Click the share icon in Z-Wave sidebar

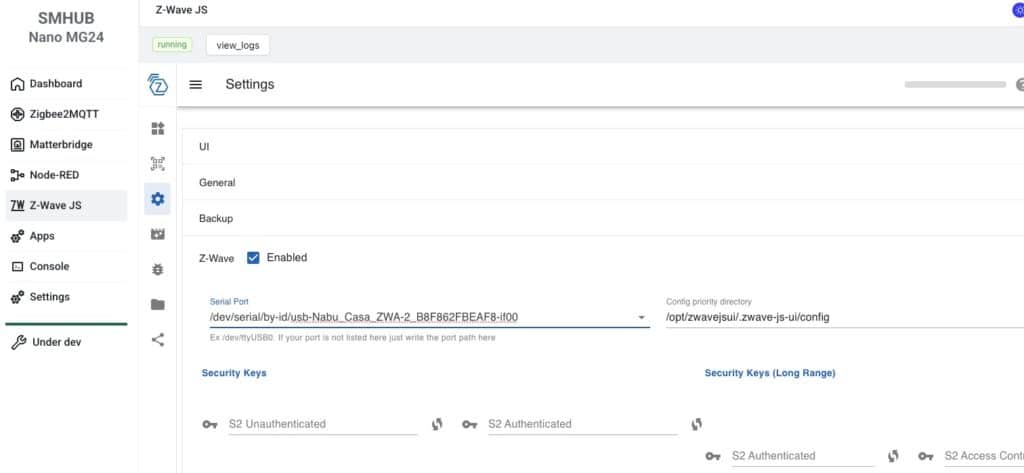(157, 339)
